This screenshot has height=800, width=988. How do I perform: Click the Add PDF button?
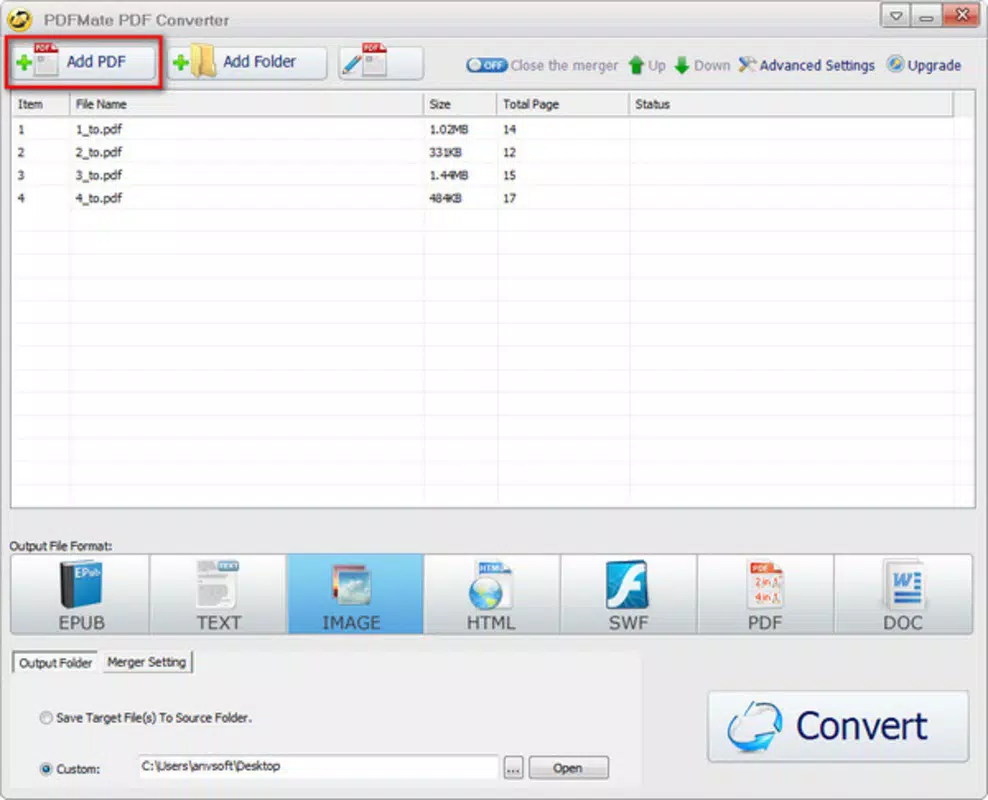point(83,62)
